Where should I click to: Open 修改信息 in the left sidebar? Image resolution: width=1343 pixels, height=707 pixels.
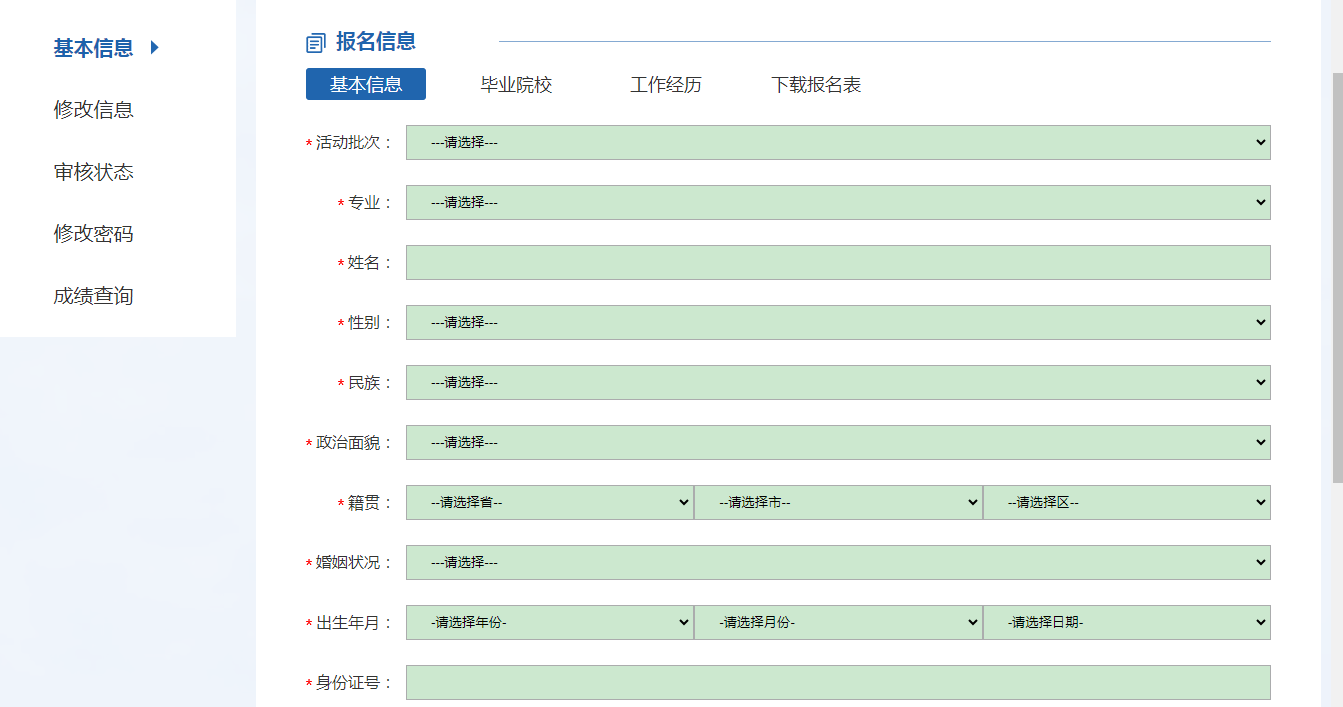coord(93,110)
